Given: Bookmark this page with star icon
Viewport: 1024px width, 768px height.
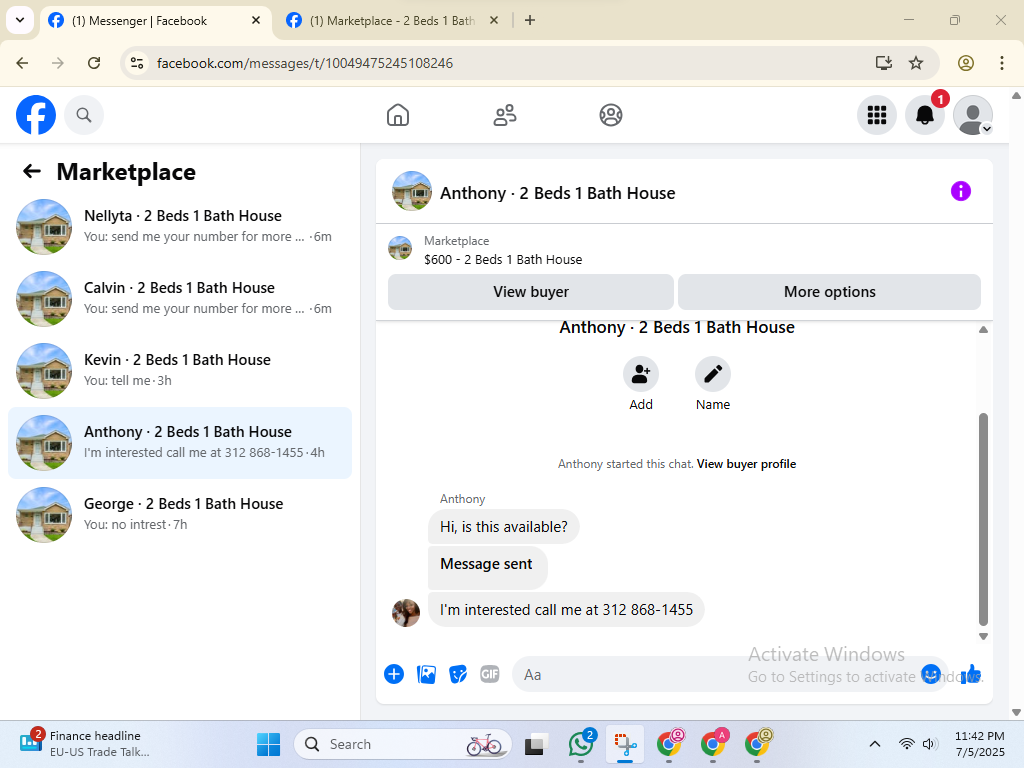Looking at the screenshot, I should point(916,63).
